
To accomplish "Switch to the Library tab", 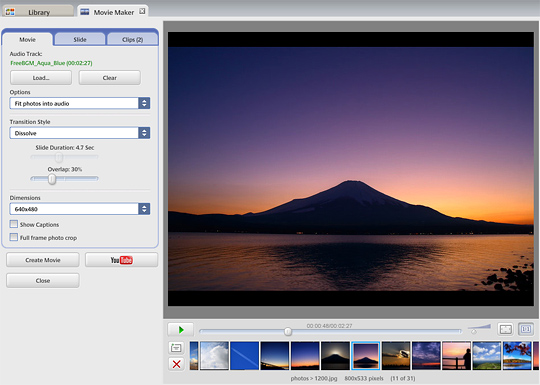I will pyautogui.click(x=38, y=11).
